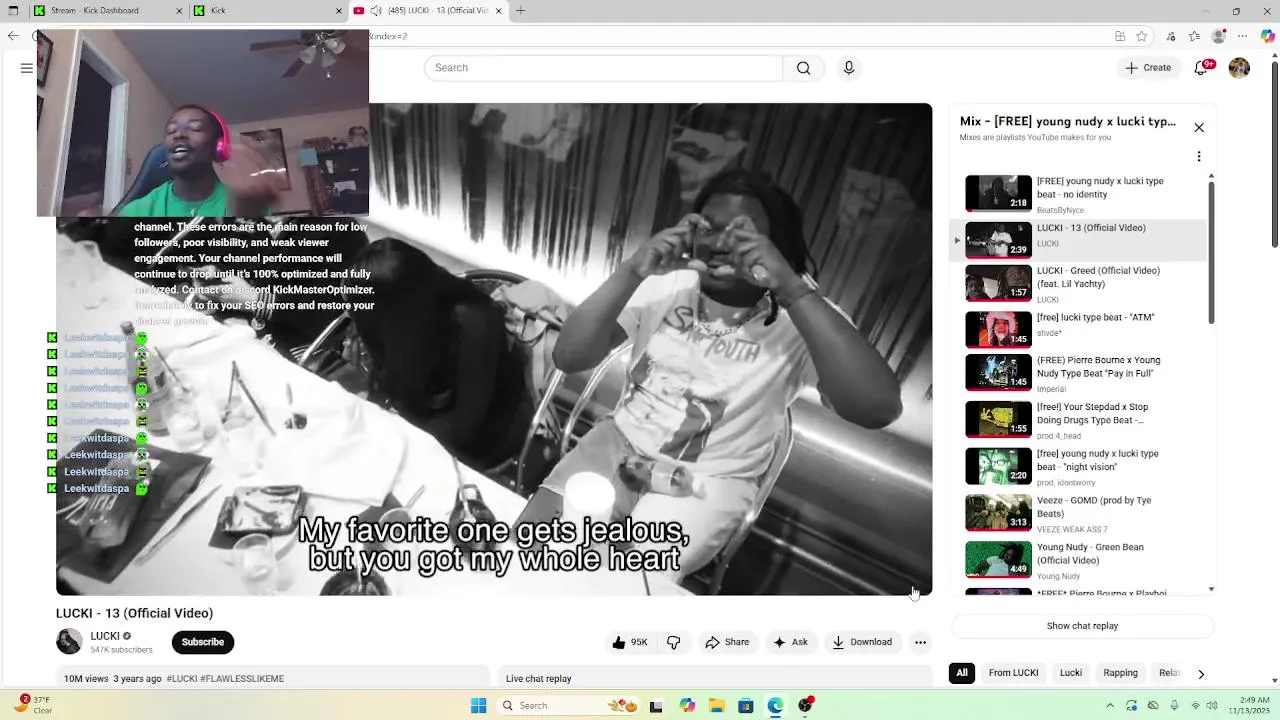Play lucki type beat 'ATM' thumbnail
Viewport: 1280px width, 720px height.
click(x=998, y=330)
